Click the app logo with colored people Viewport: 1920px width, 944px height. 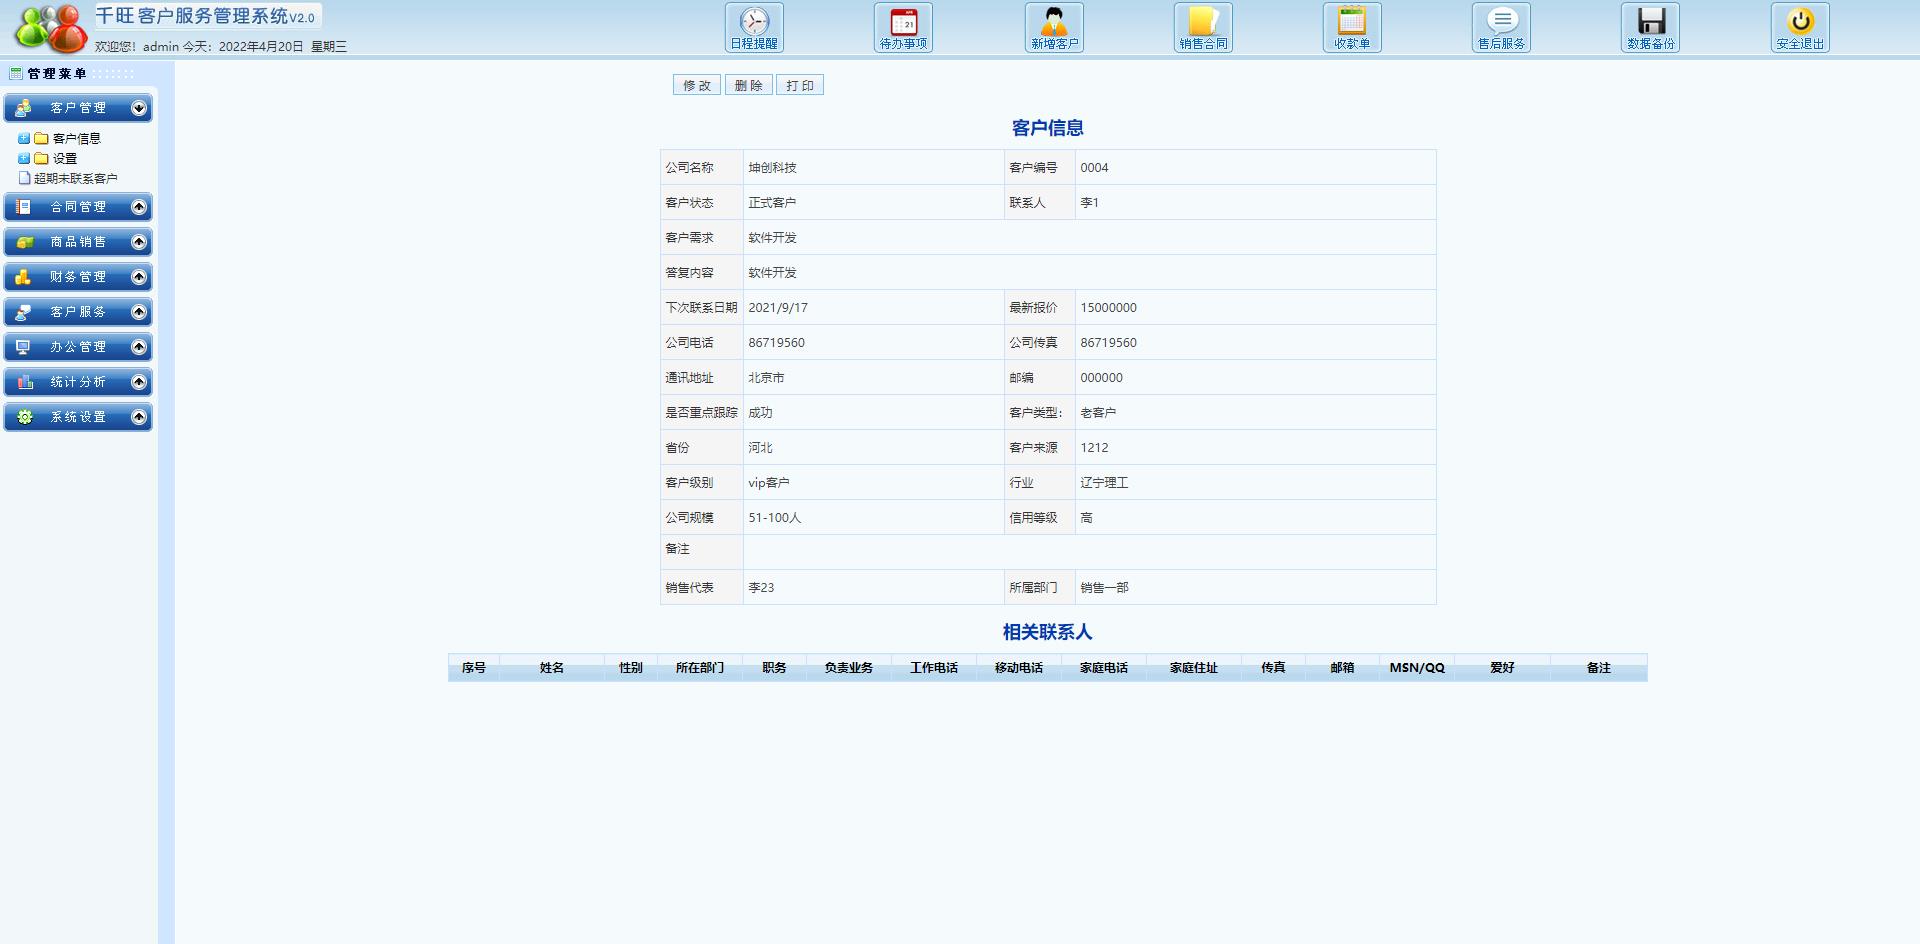pyautogui.click(x=50, y=28)
